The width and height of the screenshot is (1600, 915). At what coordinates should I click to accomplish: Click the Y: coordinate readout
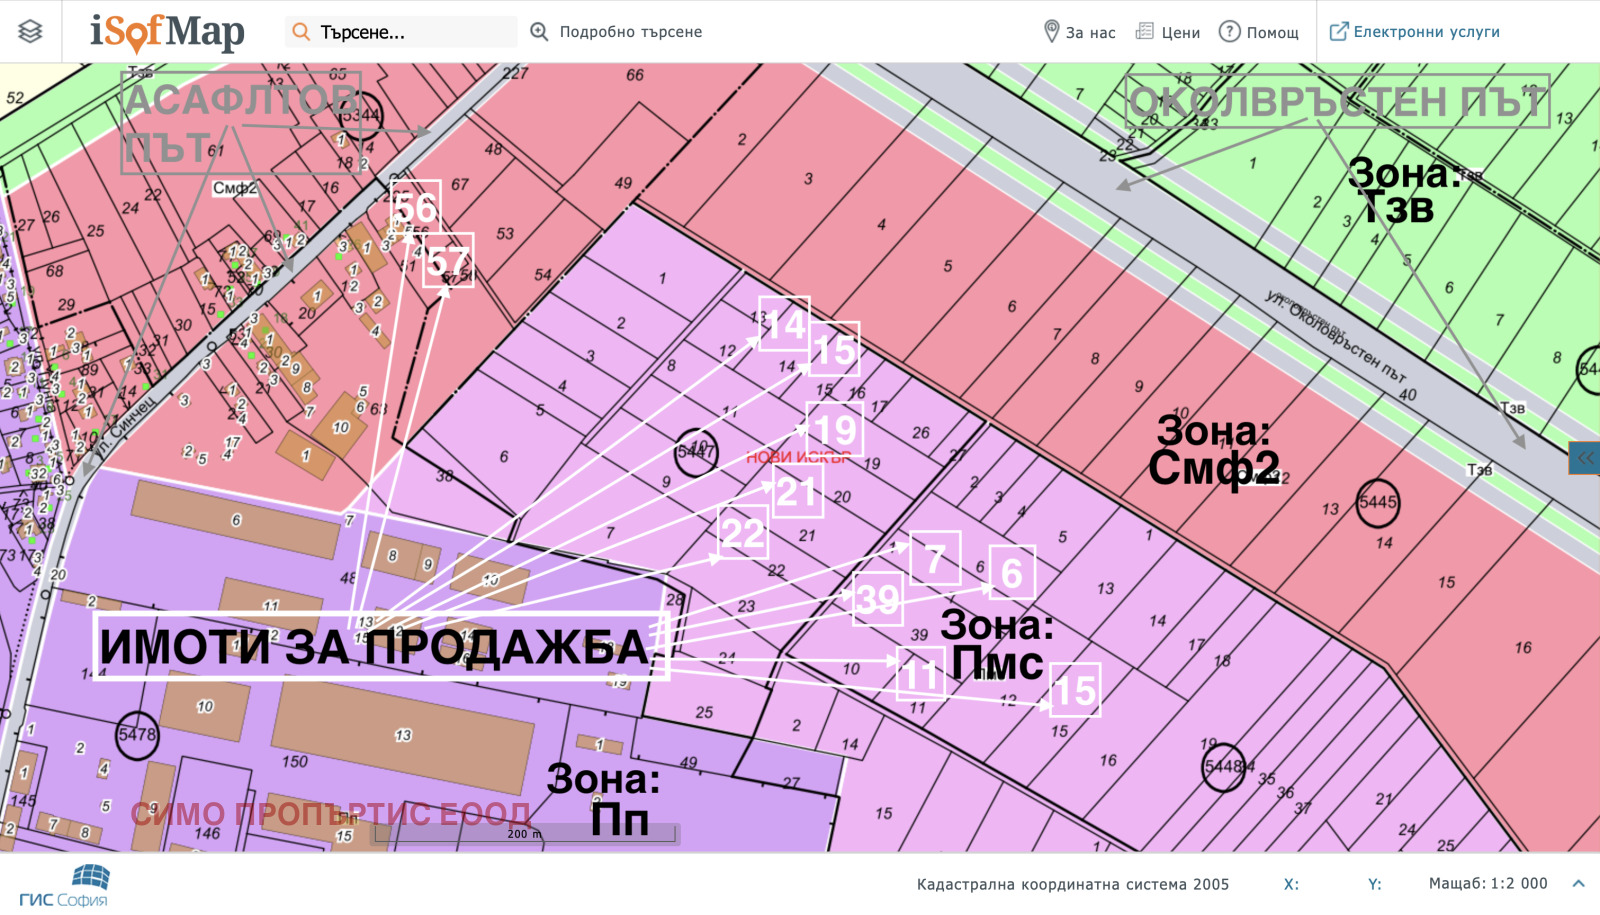1374,884
